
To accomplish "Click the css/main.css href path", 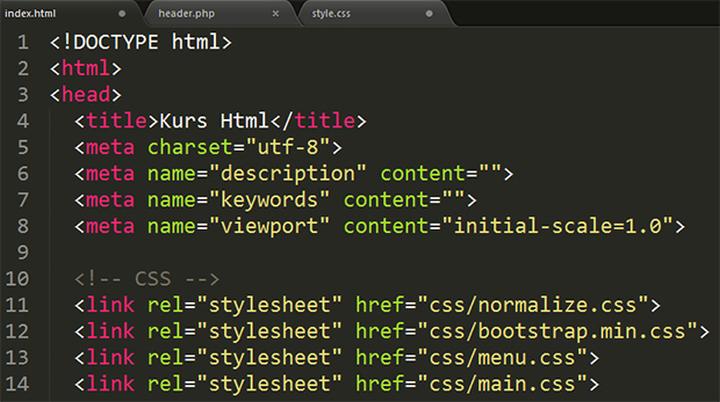I will tap(507, 382).
